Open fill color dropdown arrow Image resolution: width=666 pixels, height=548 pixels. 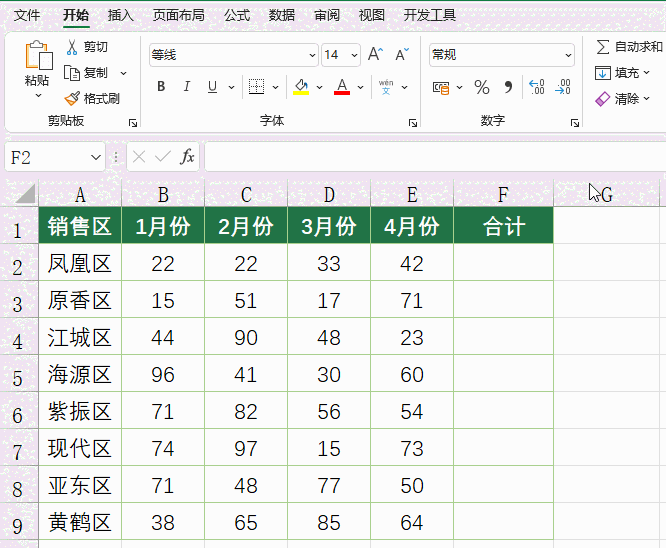pos(319,87)
